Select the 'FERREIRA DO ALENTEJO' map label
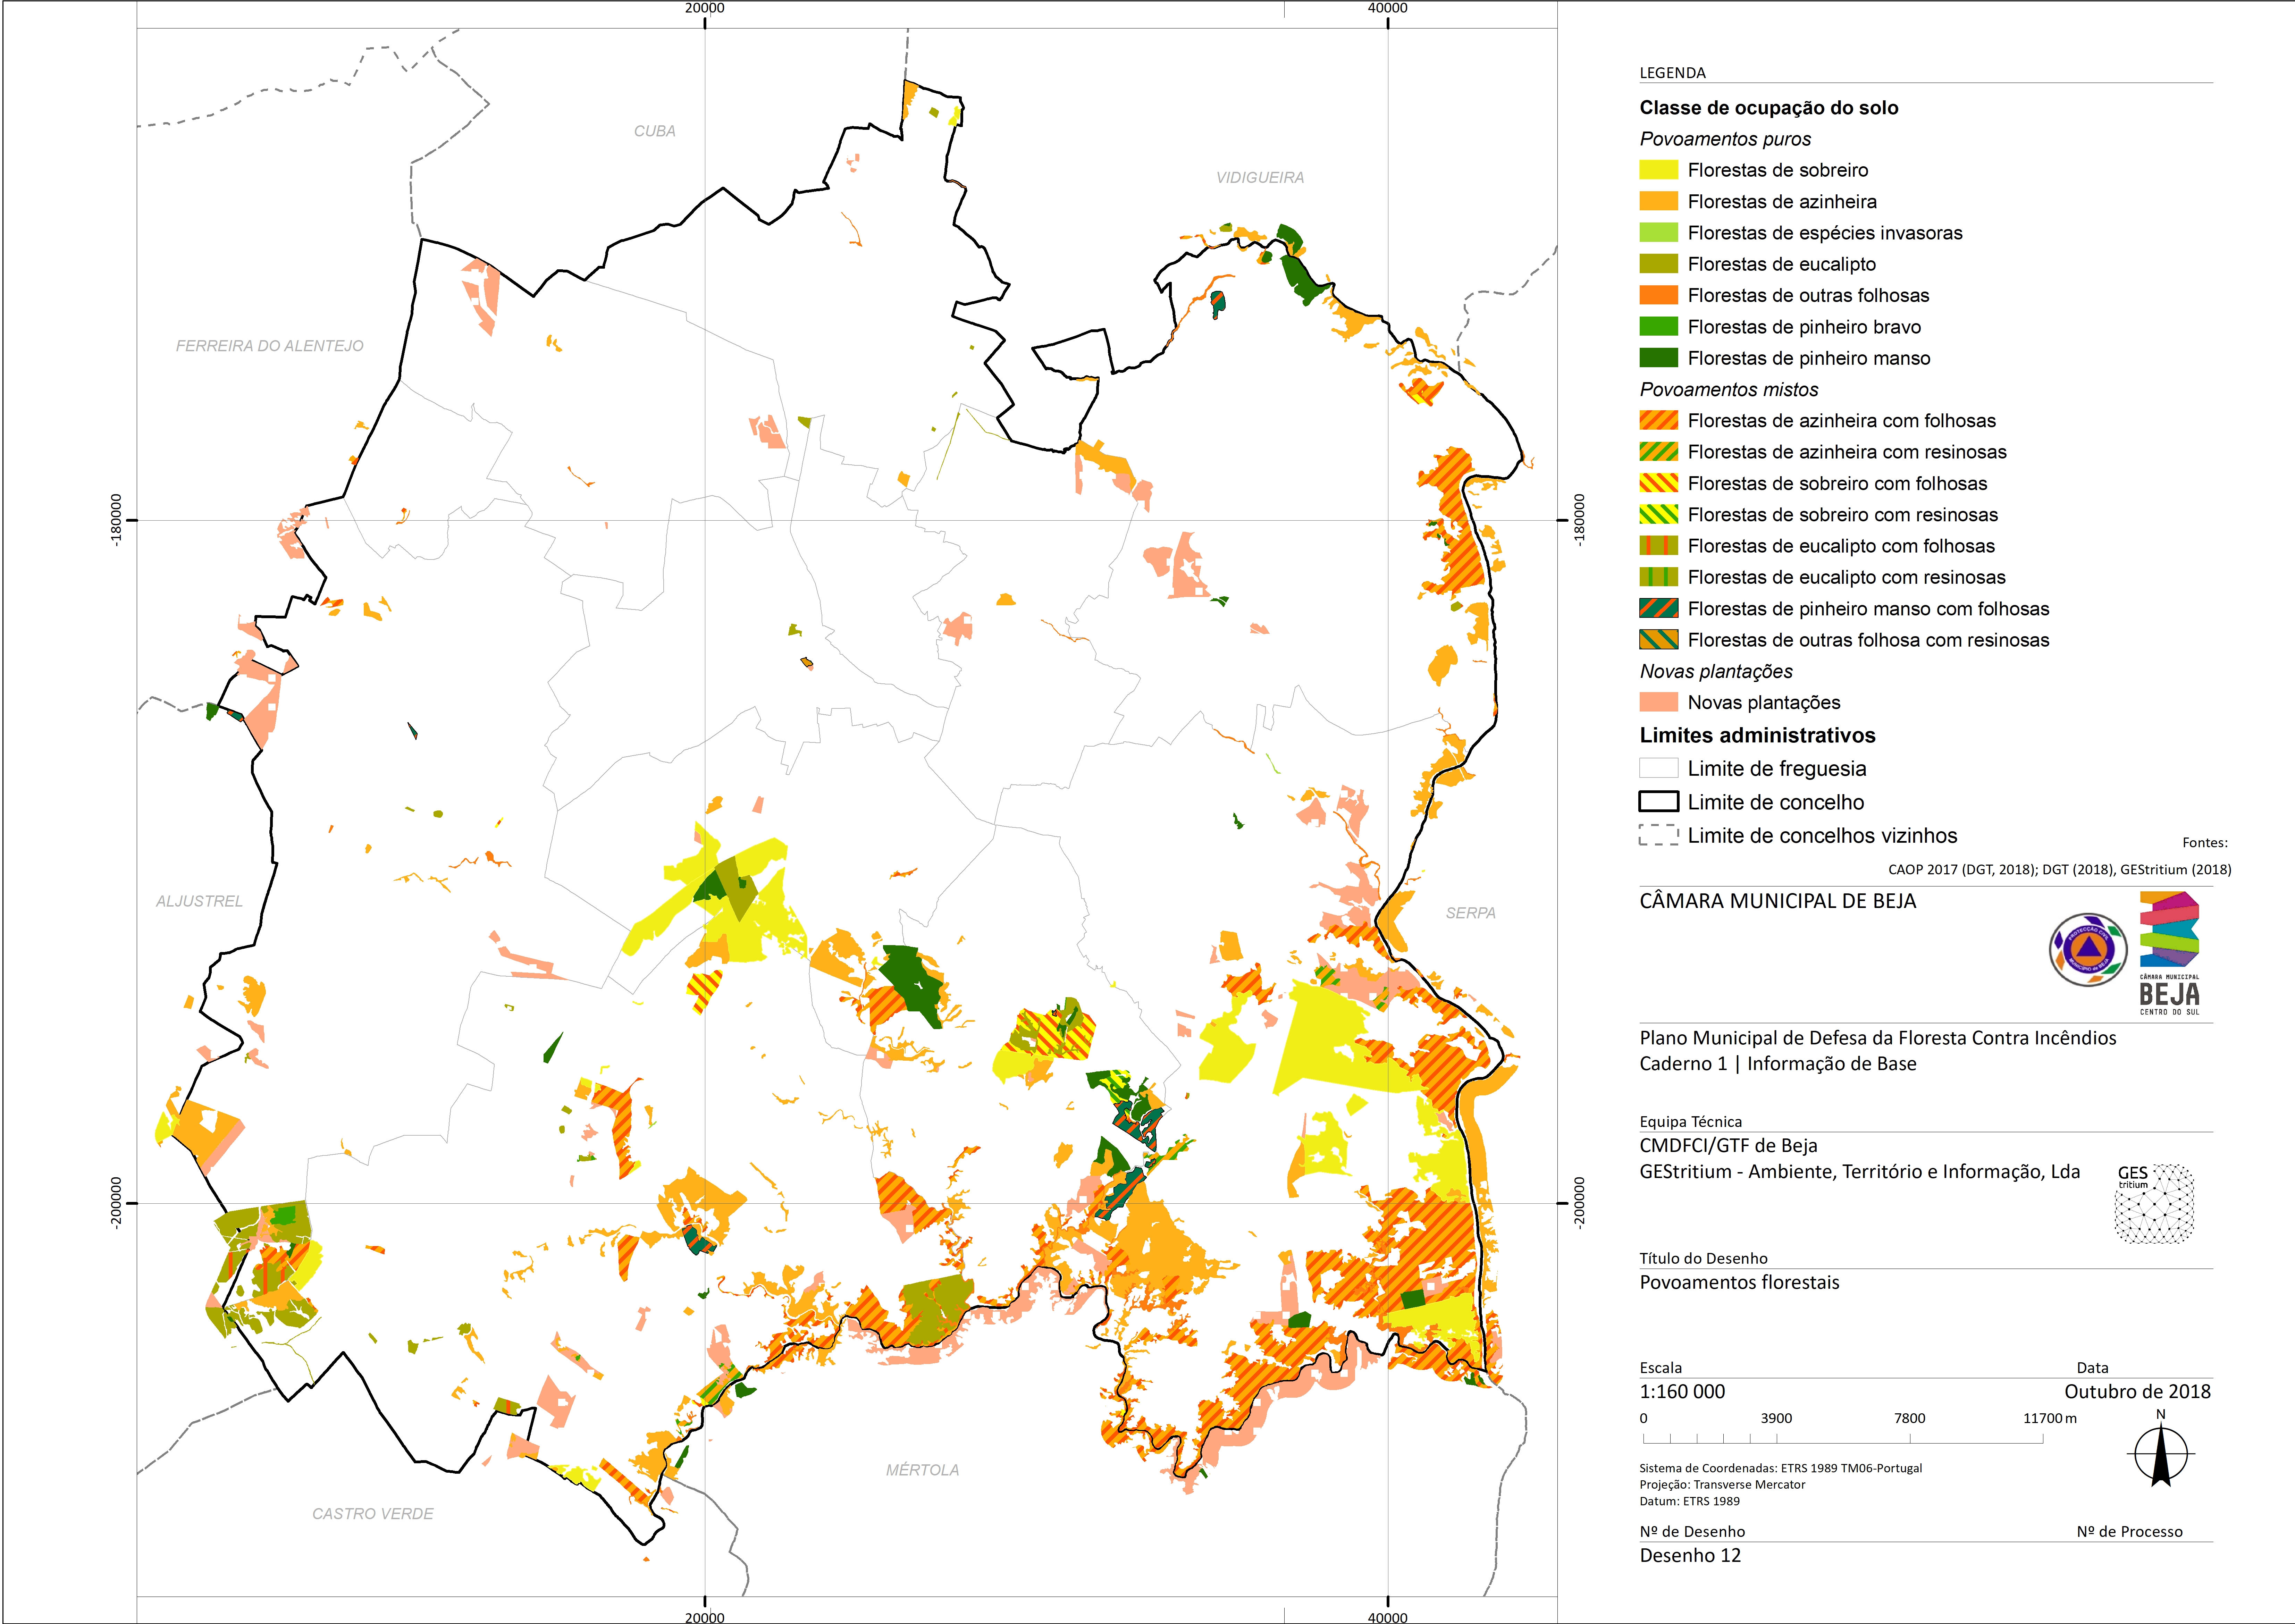2295x1624 pixels. point(270,346)
